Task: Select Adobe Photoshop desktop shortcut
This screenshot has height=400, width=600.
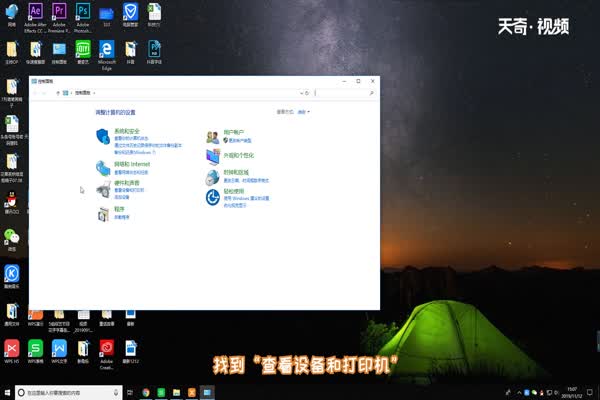Action: point(83,18)
